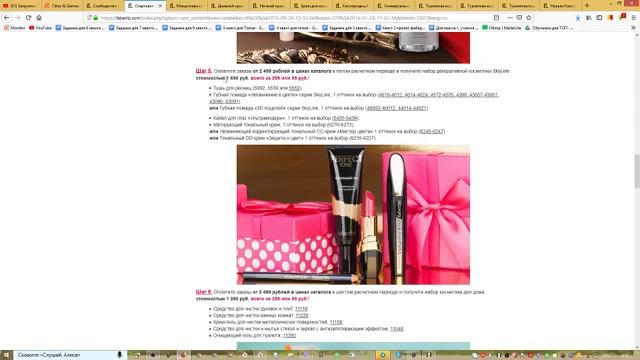
Task: Open oven cleaner code link 11119
Action: pos(301,309)
